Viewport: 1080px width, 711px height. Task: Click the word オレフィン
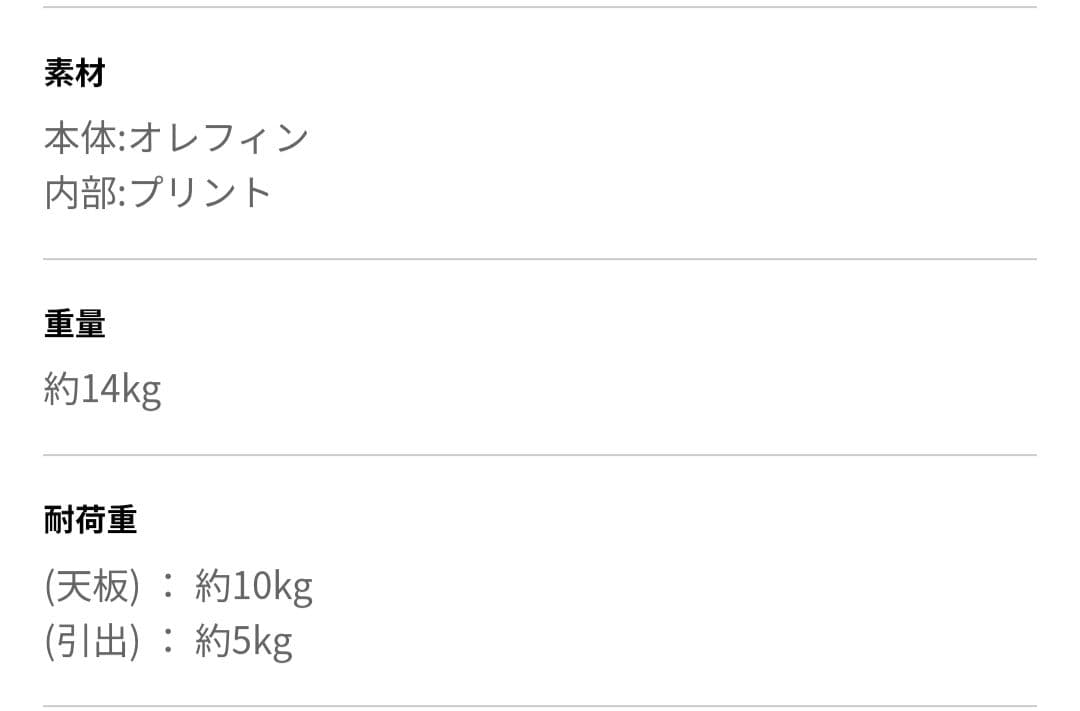(x=219, y=138)
